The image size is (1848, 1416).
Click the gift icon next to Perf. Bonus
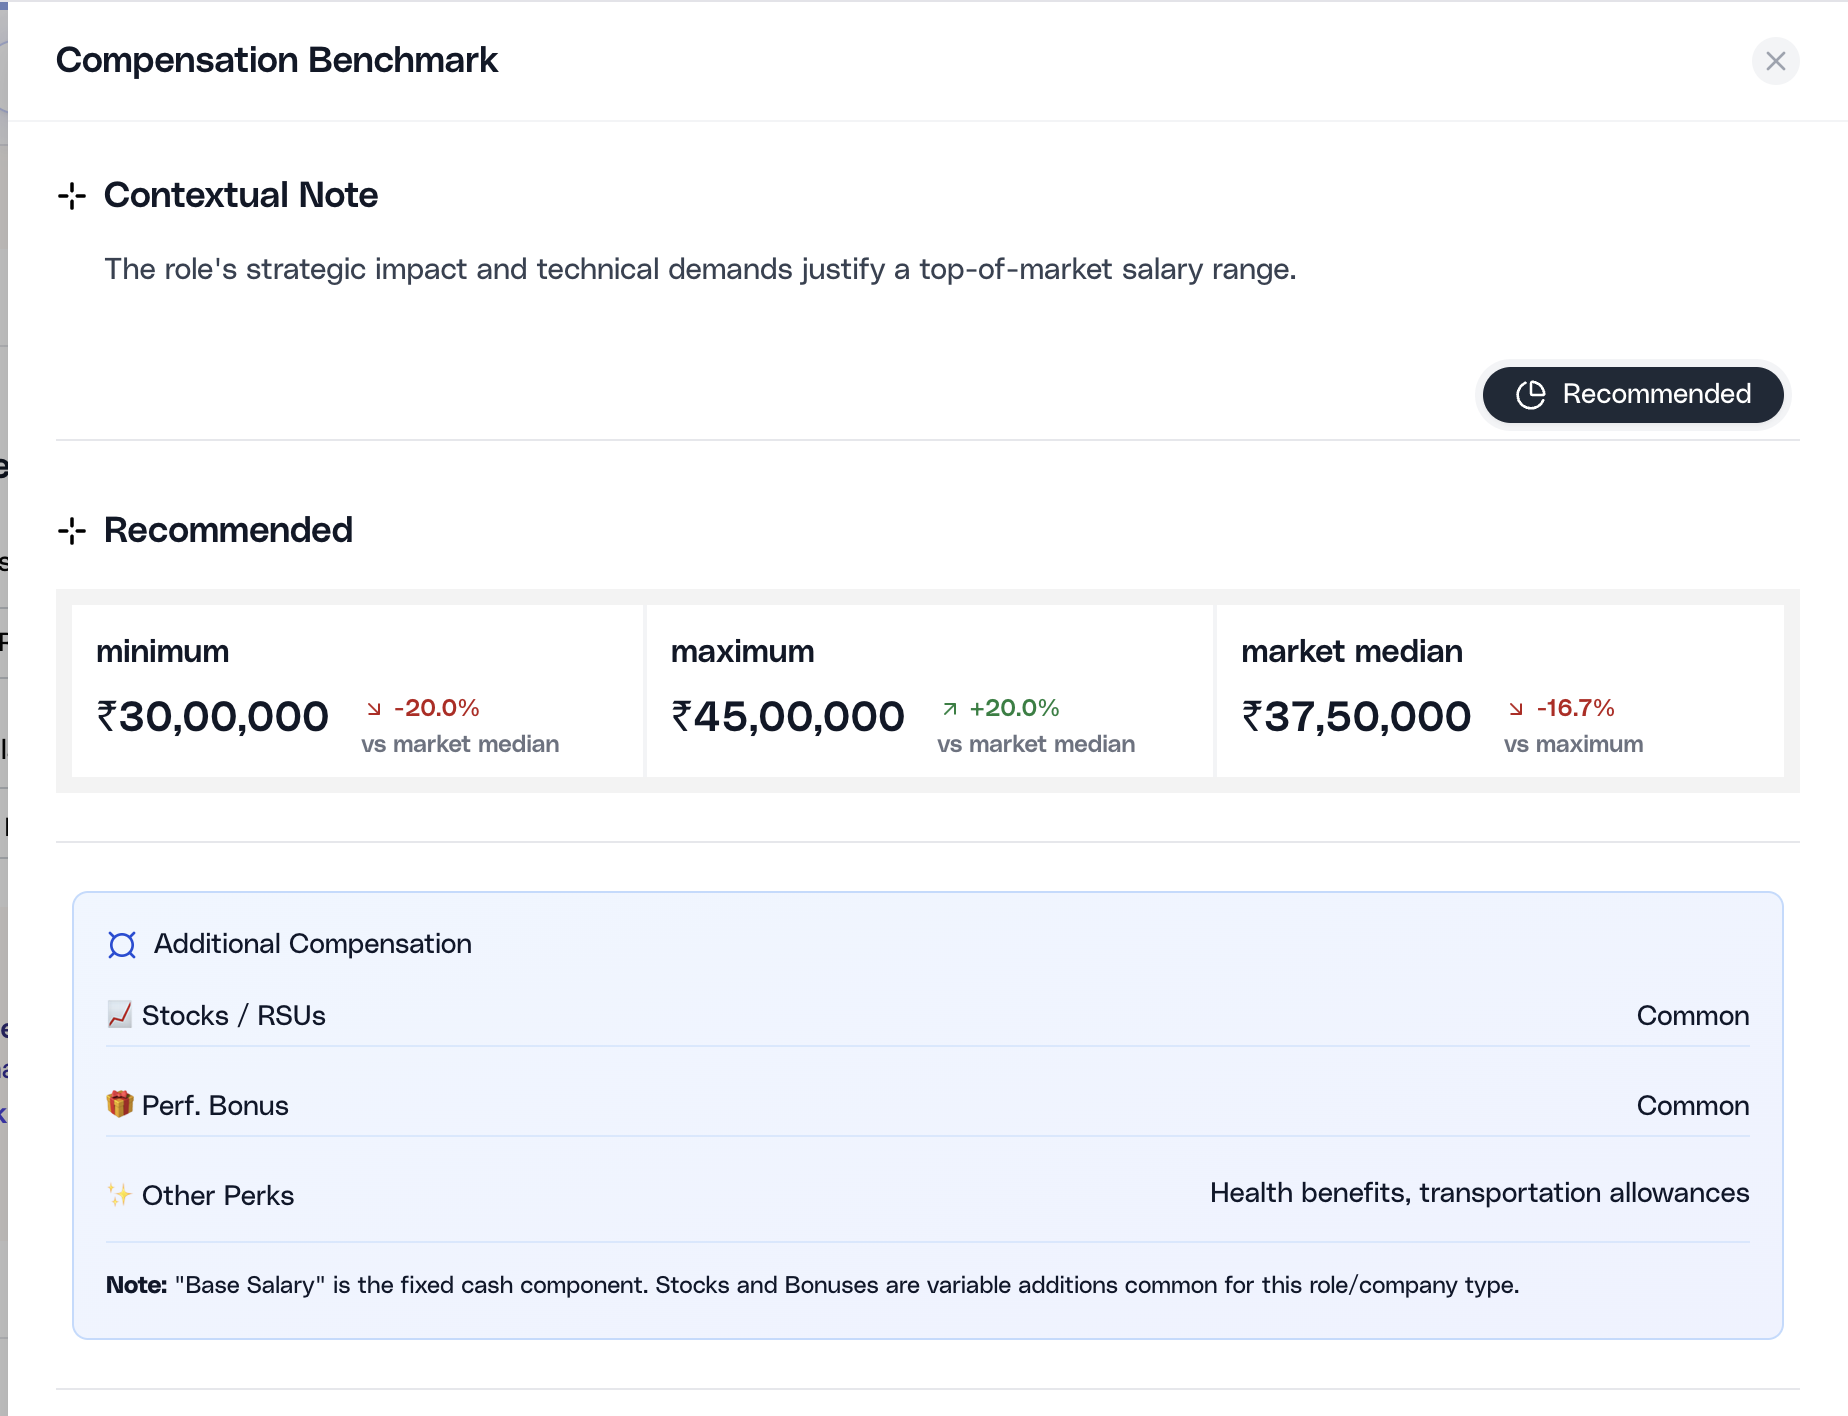[x=119, y=1105]
